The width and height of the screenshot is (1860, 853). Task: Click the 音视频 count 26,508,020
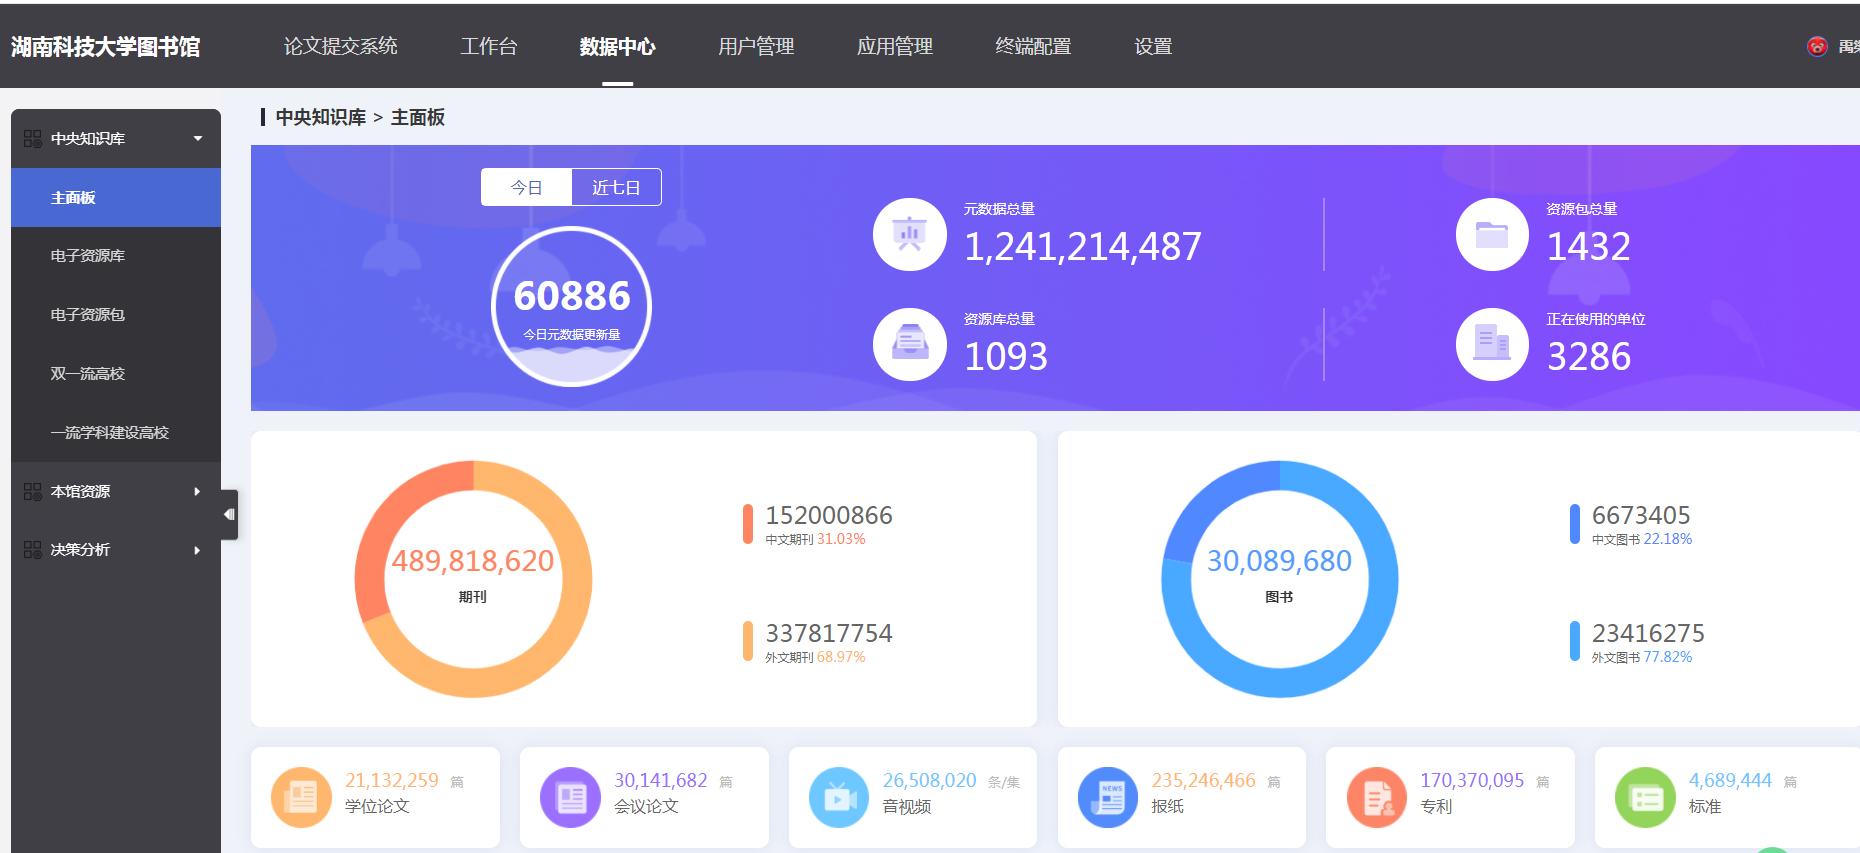point(930,780)
